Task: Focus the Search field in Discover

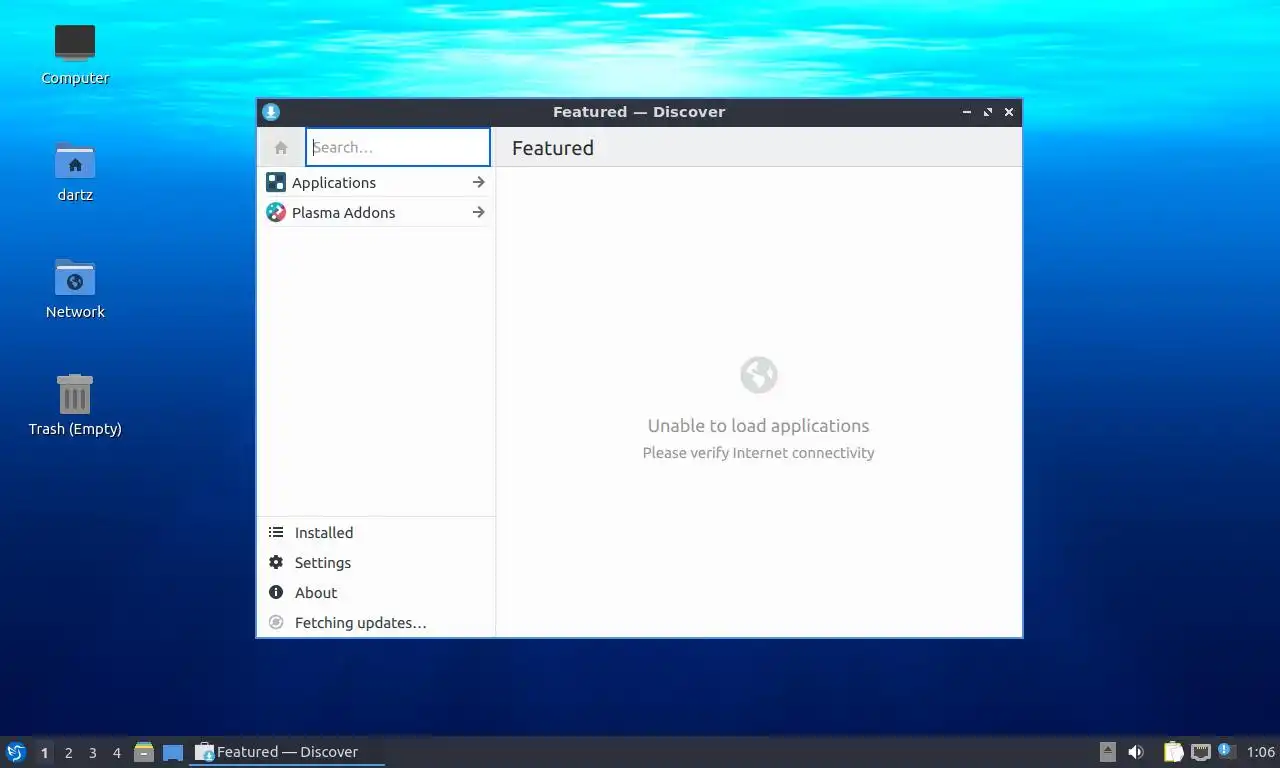Action: 398,147
